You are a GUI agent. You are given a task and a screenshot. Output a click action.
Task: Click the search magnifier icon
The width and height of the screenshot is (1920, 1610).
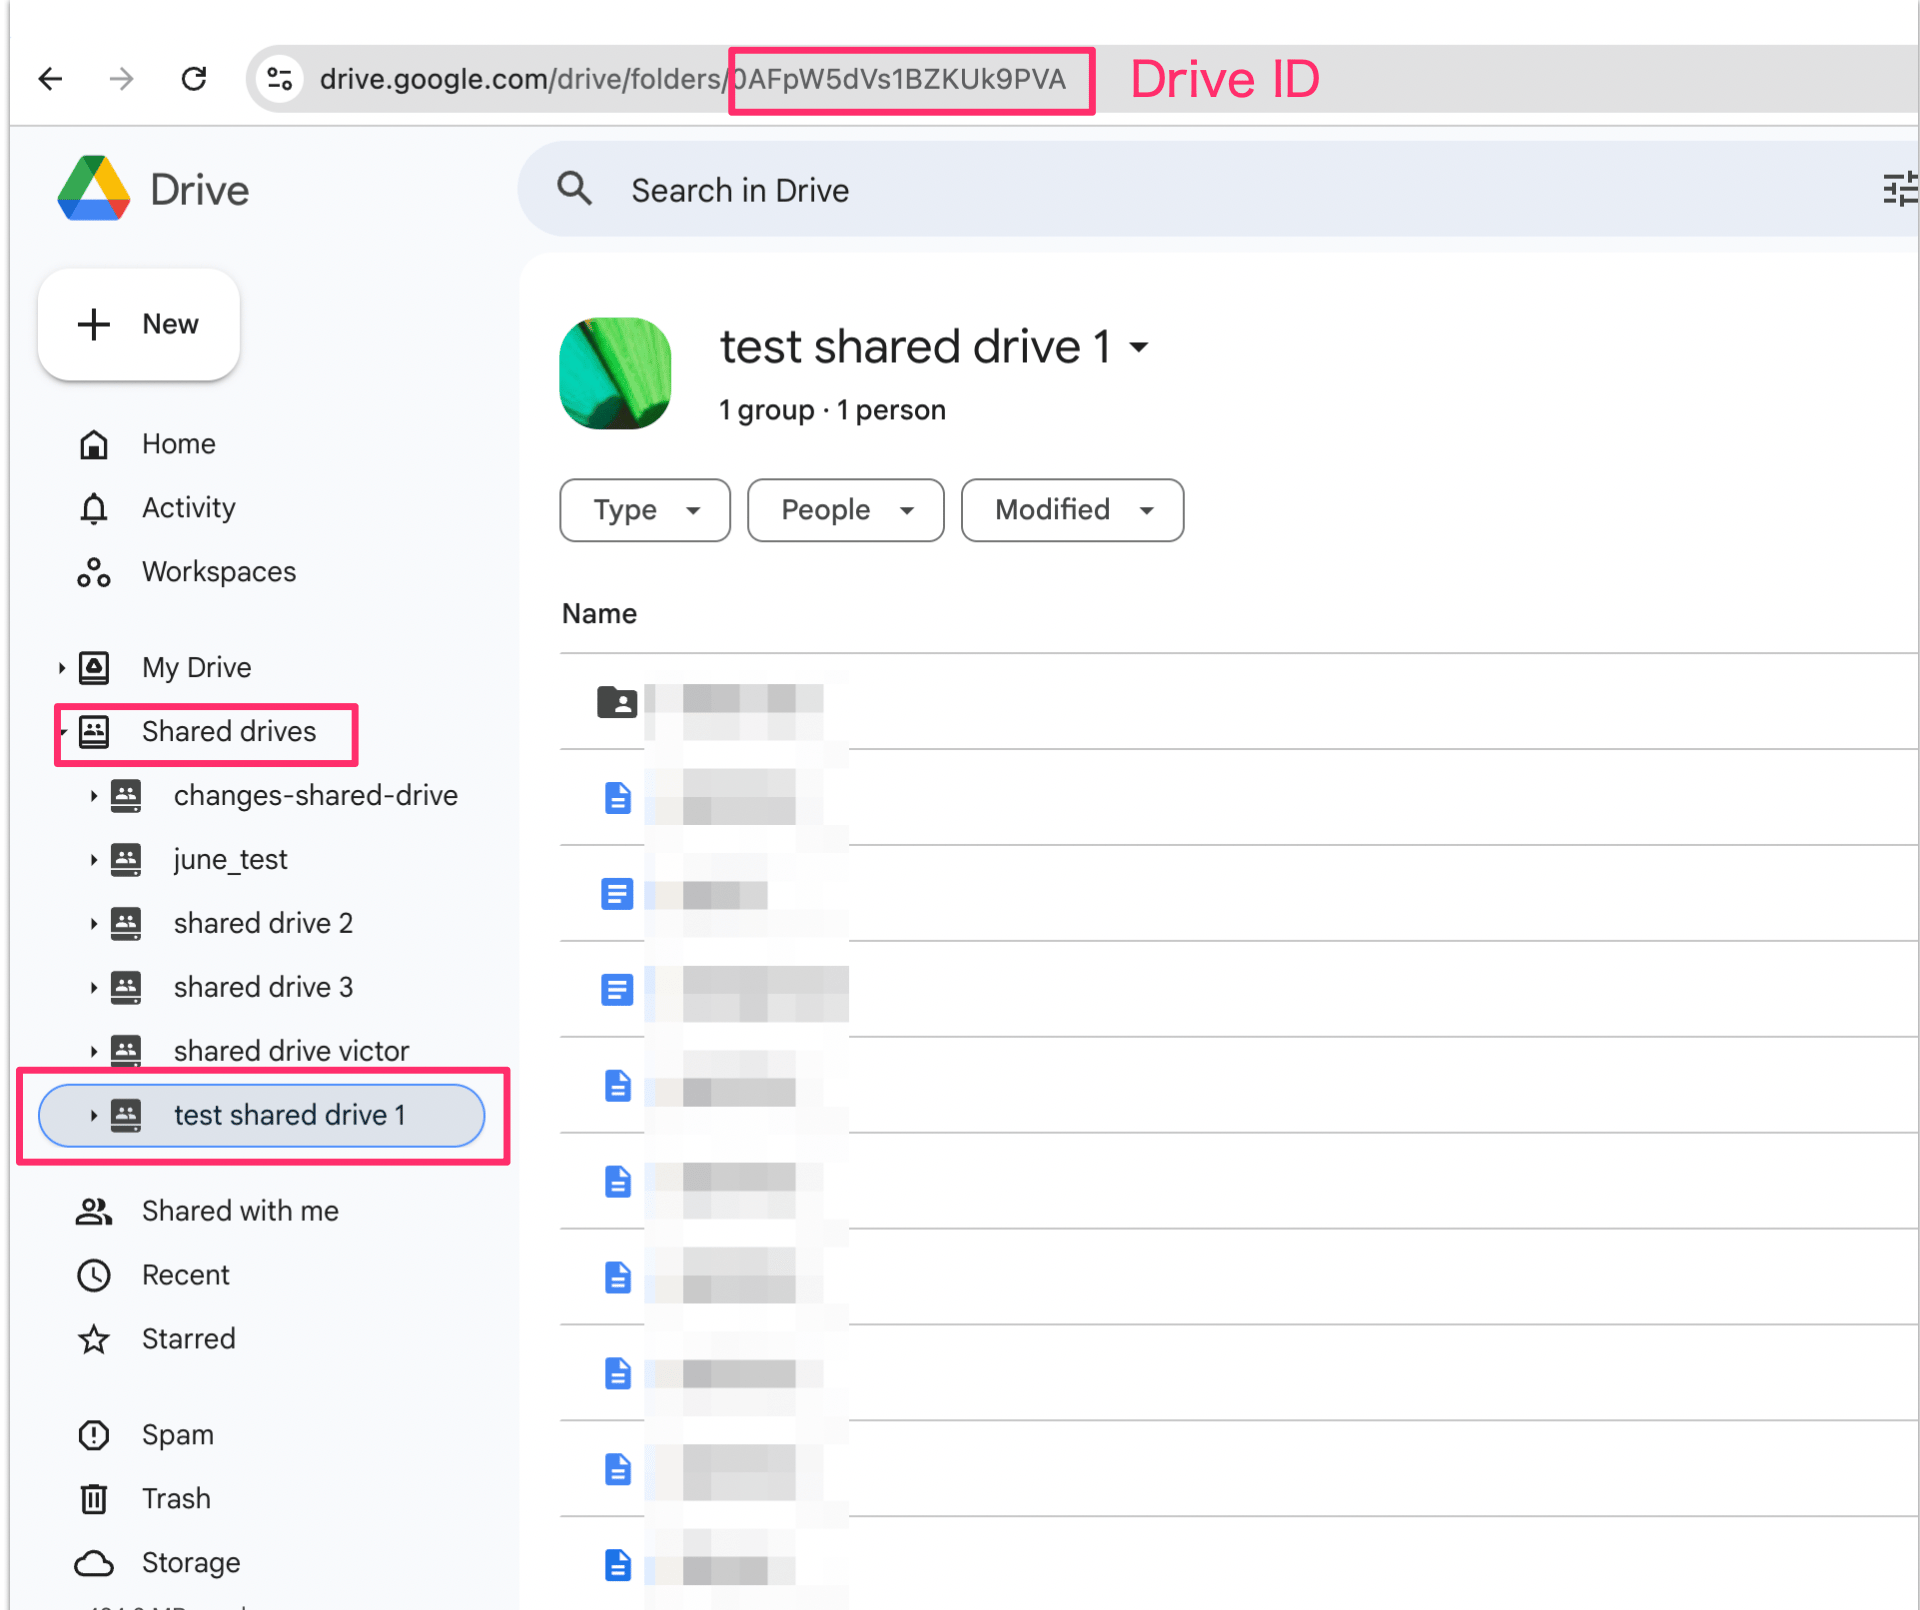coord(575,188)
